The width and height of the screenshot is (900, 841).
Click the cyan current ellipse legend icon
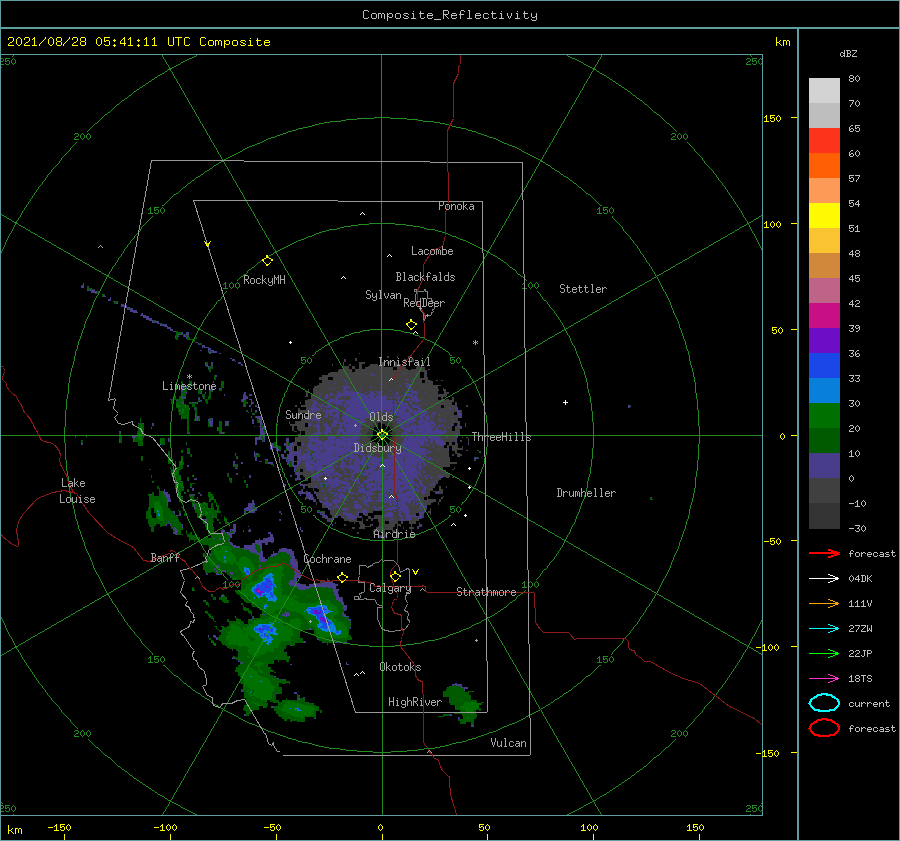tap(824, 703)
